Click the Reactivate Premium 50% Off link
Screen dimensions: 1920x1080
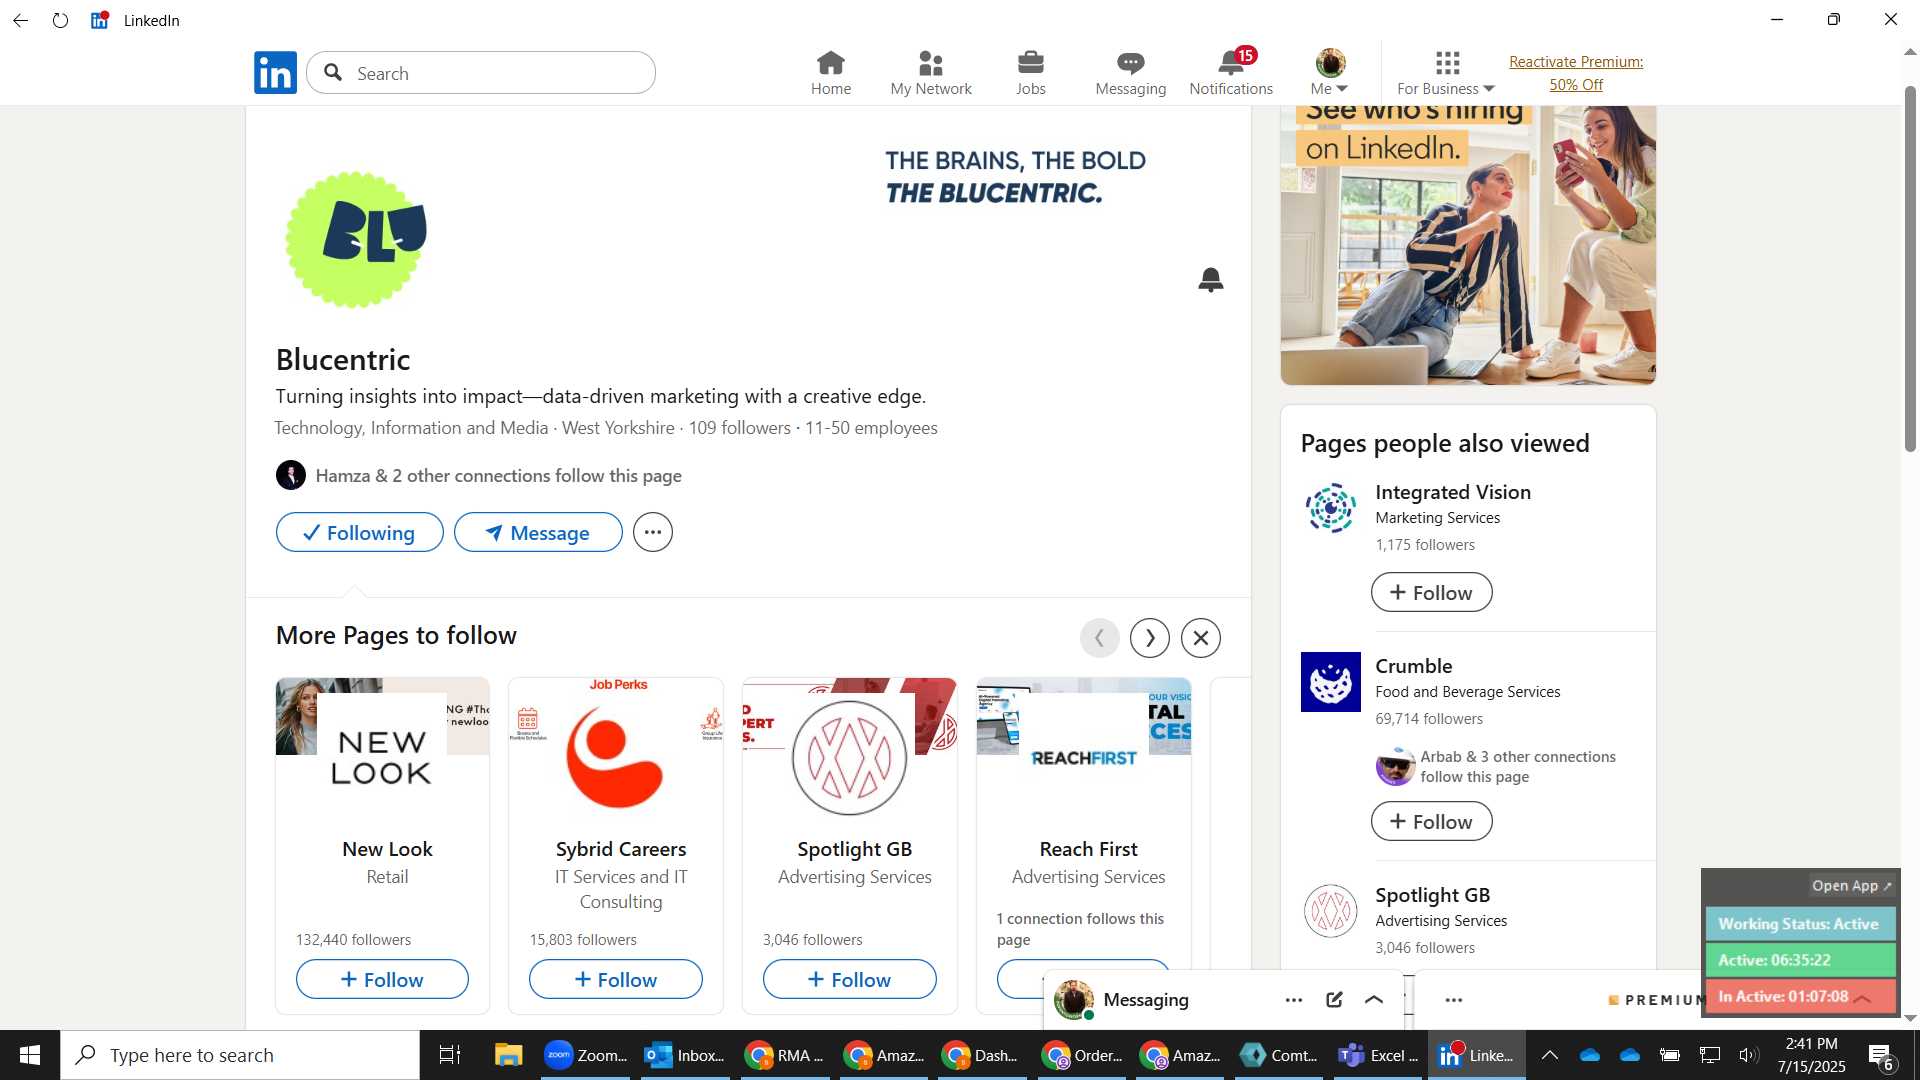[1576, 73]
